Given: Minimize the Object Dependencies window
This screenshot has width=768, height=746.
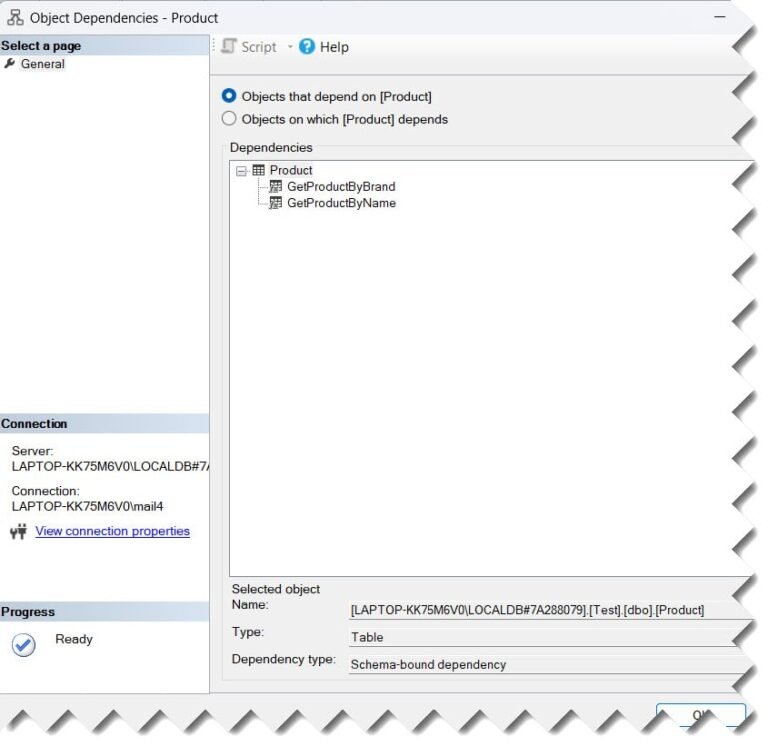Looking at the screenshot, I should [719, 17].
